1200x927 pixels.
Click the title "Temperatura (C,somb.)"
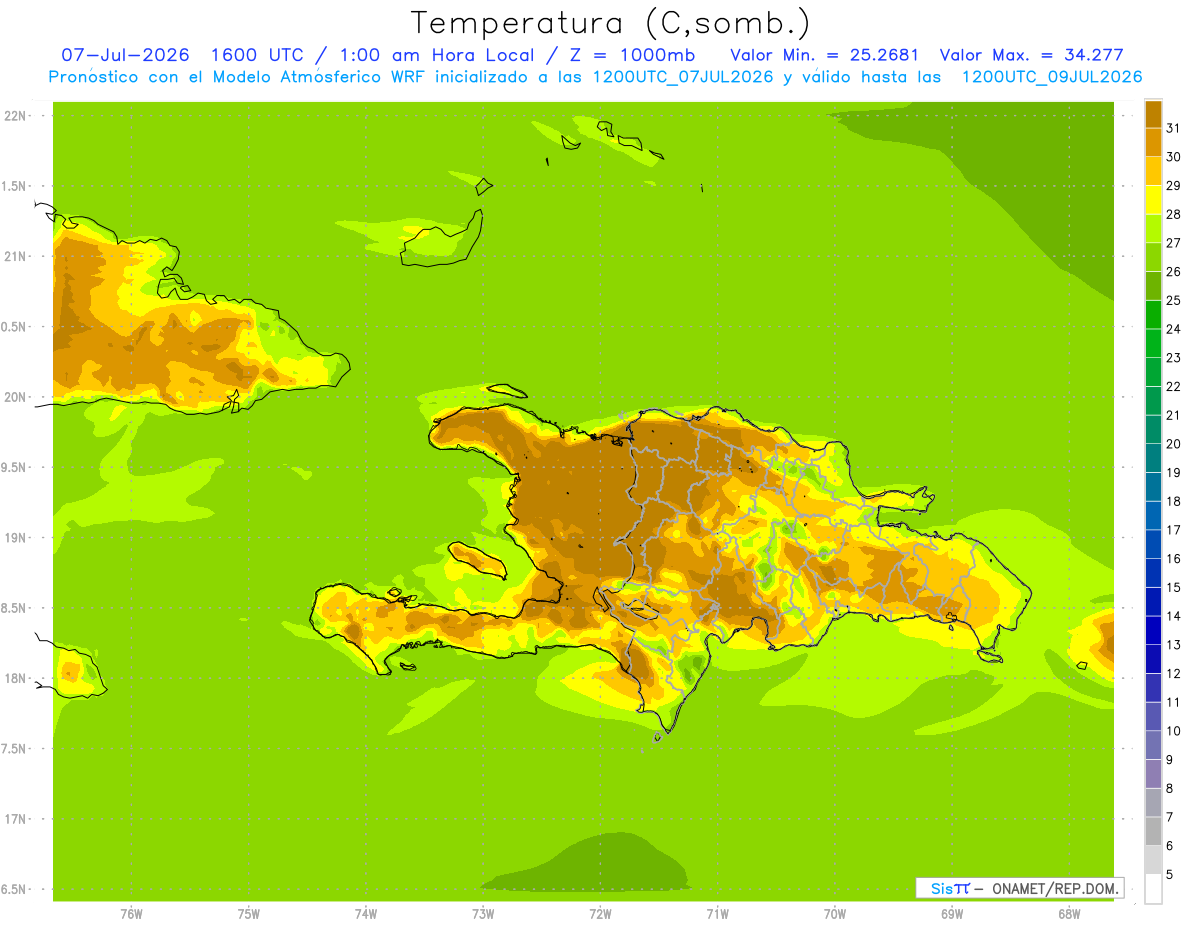click(611, 23)
